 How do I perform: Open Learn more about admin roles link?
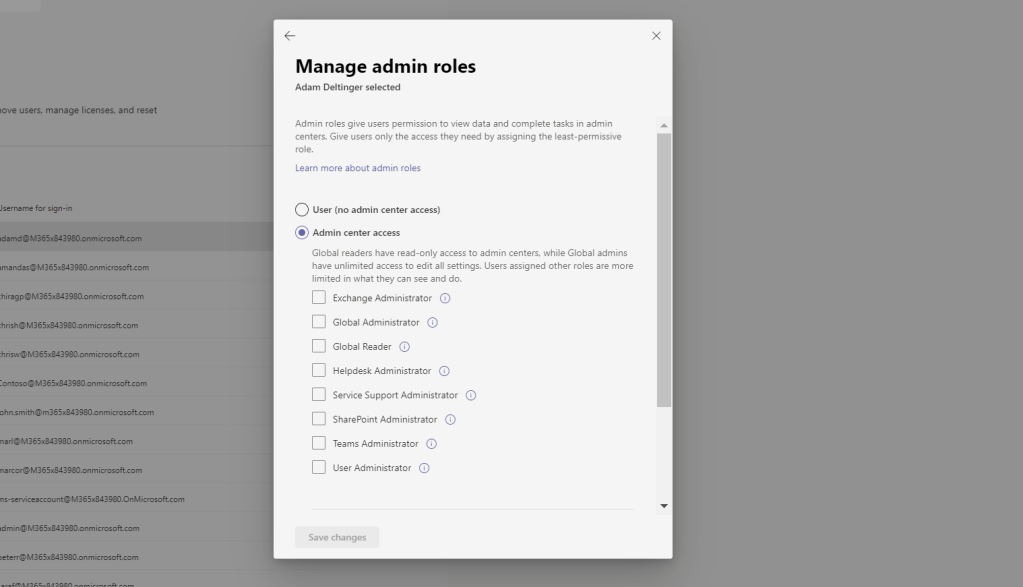tap(357, 168)
